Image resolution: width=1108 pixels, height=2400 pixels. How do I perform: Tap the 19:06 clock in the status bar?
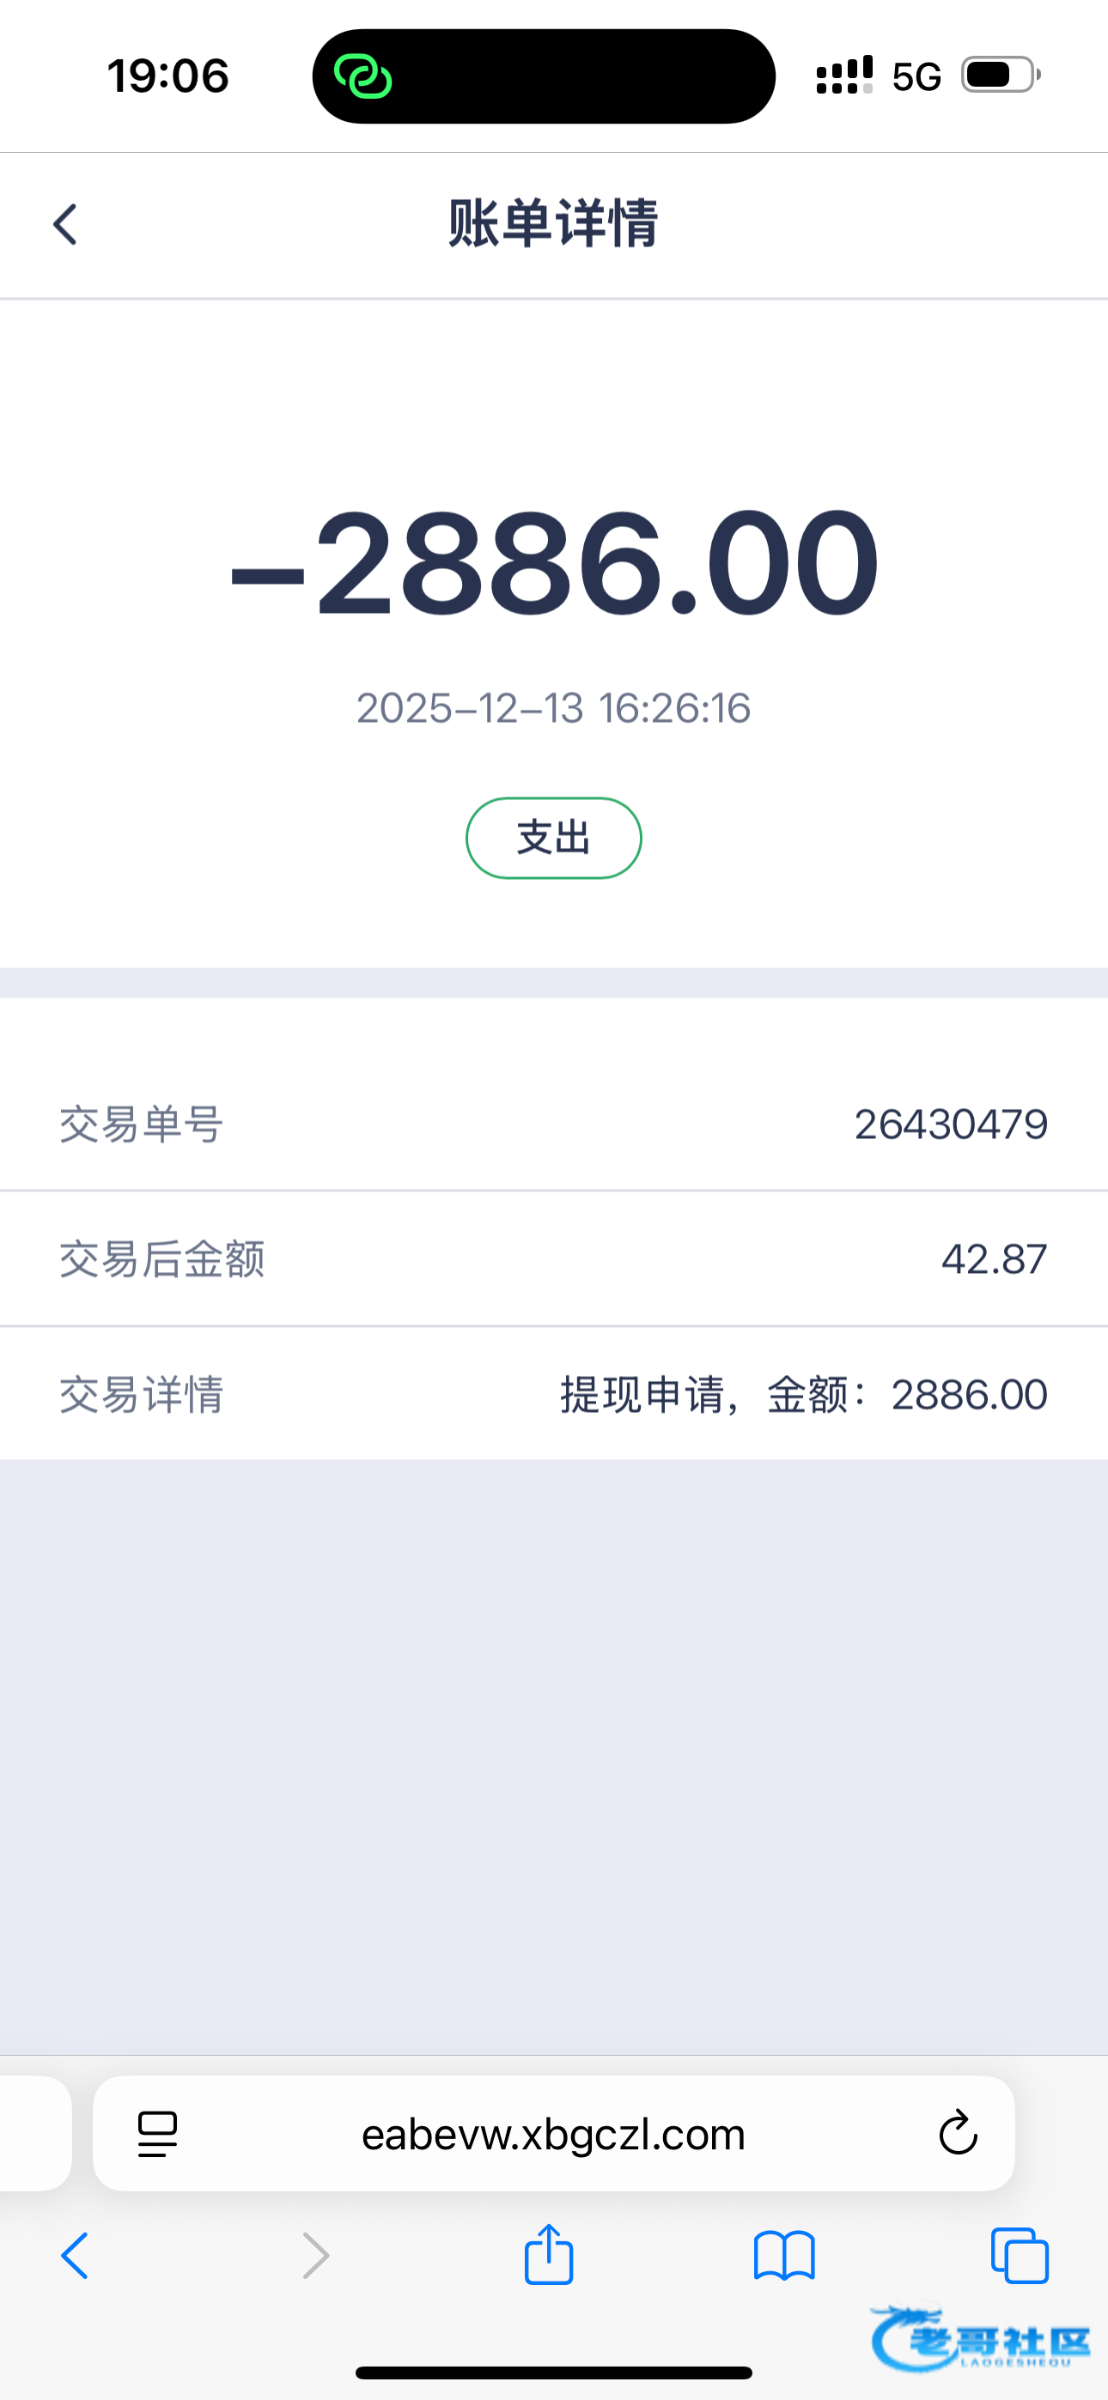[168, 76]
